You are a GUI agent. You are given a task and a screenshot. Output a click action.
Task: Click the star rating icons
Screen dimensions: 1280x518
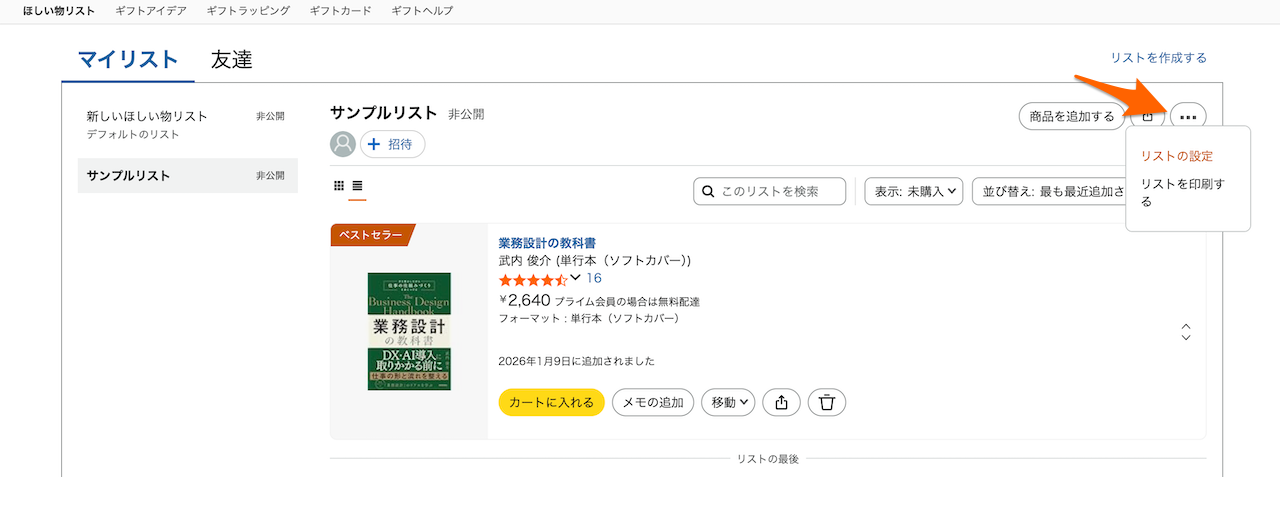click(x=532, y=279)
